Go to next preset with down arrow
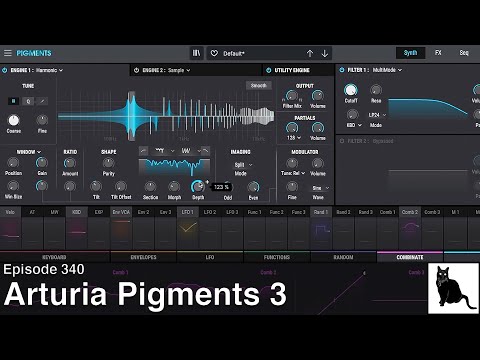The width and height of the screenshot is (480, 360). tap(325, 53)
